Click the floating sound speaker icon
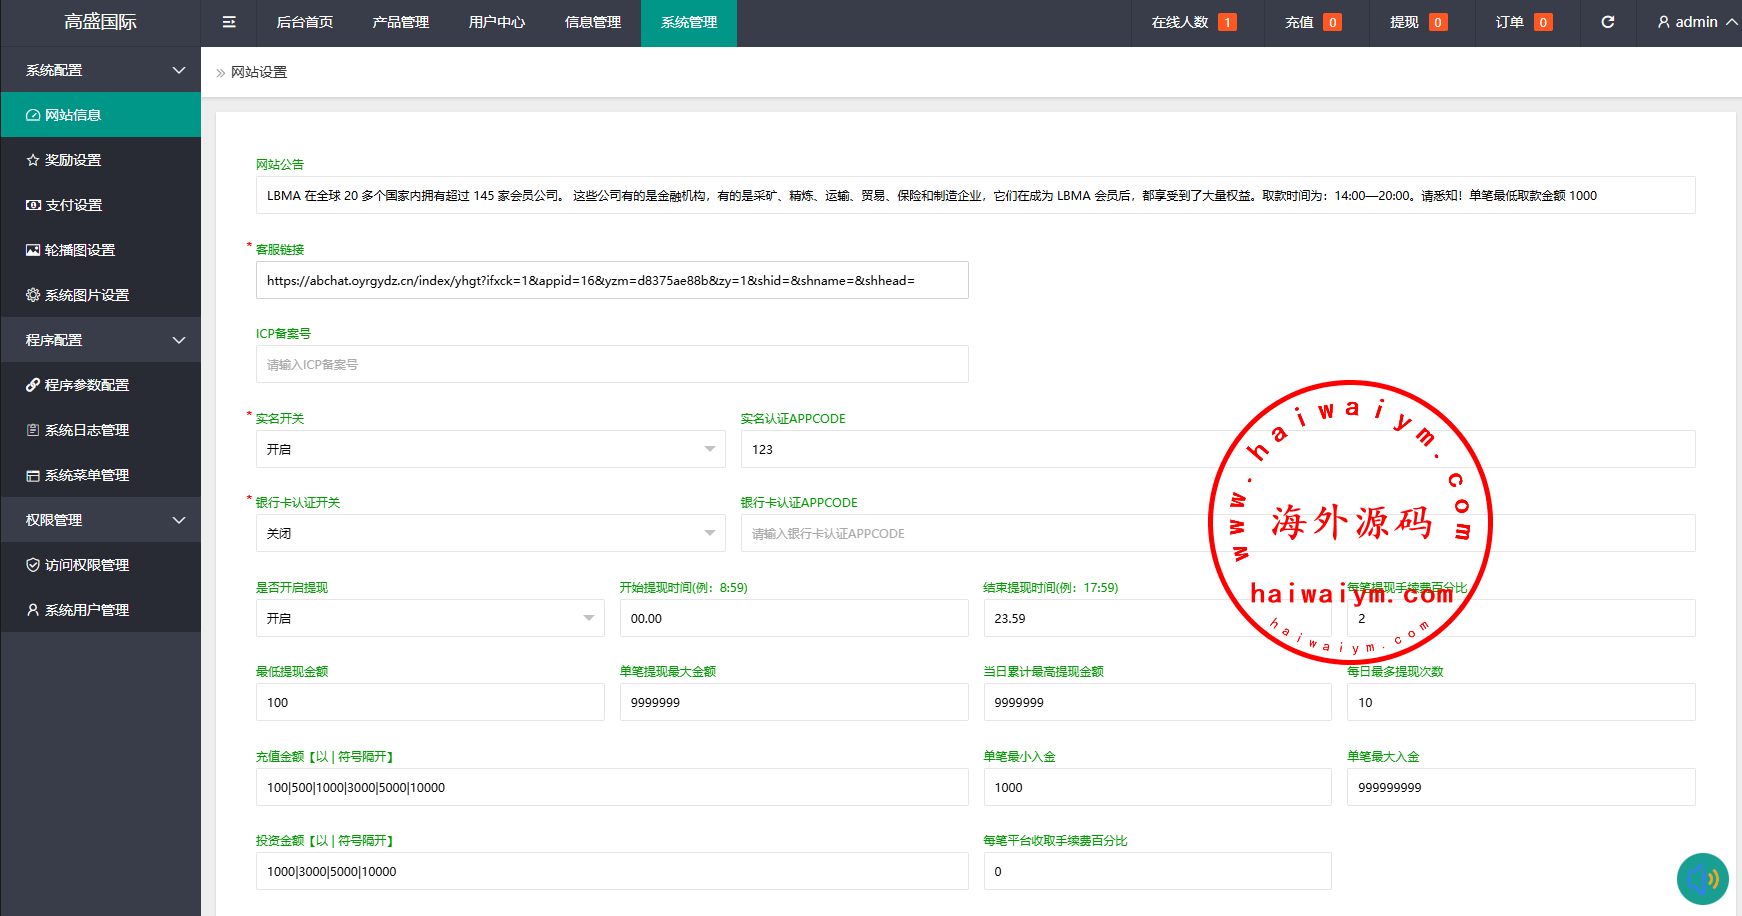 (1702, 878)
